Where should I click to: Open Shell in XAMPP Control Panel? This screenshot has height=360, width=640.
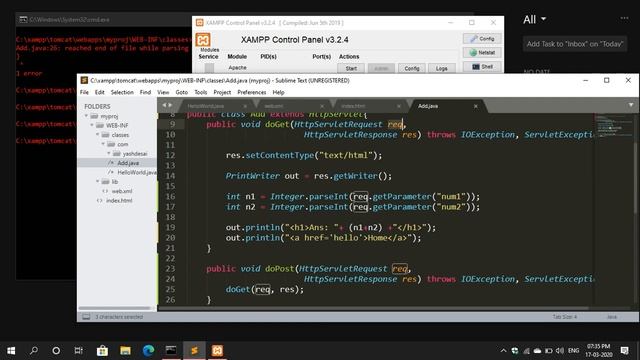point(482,67)
